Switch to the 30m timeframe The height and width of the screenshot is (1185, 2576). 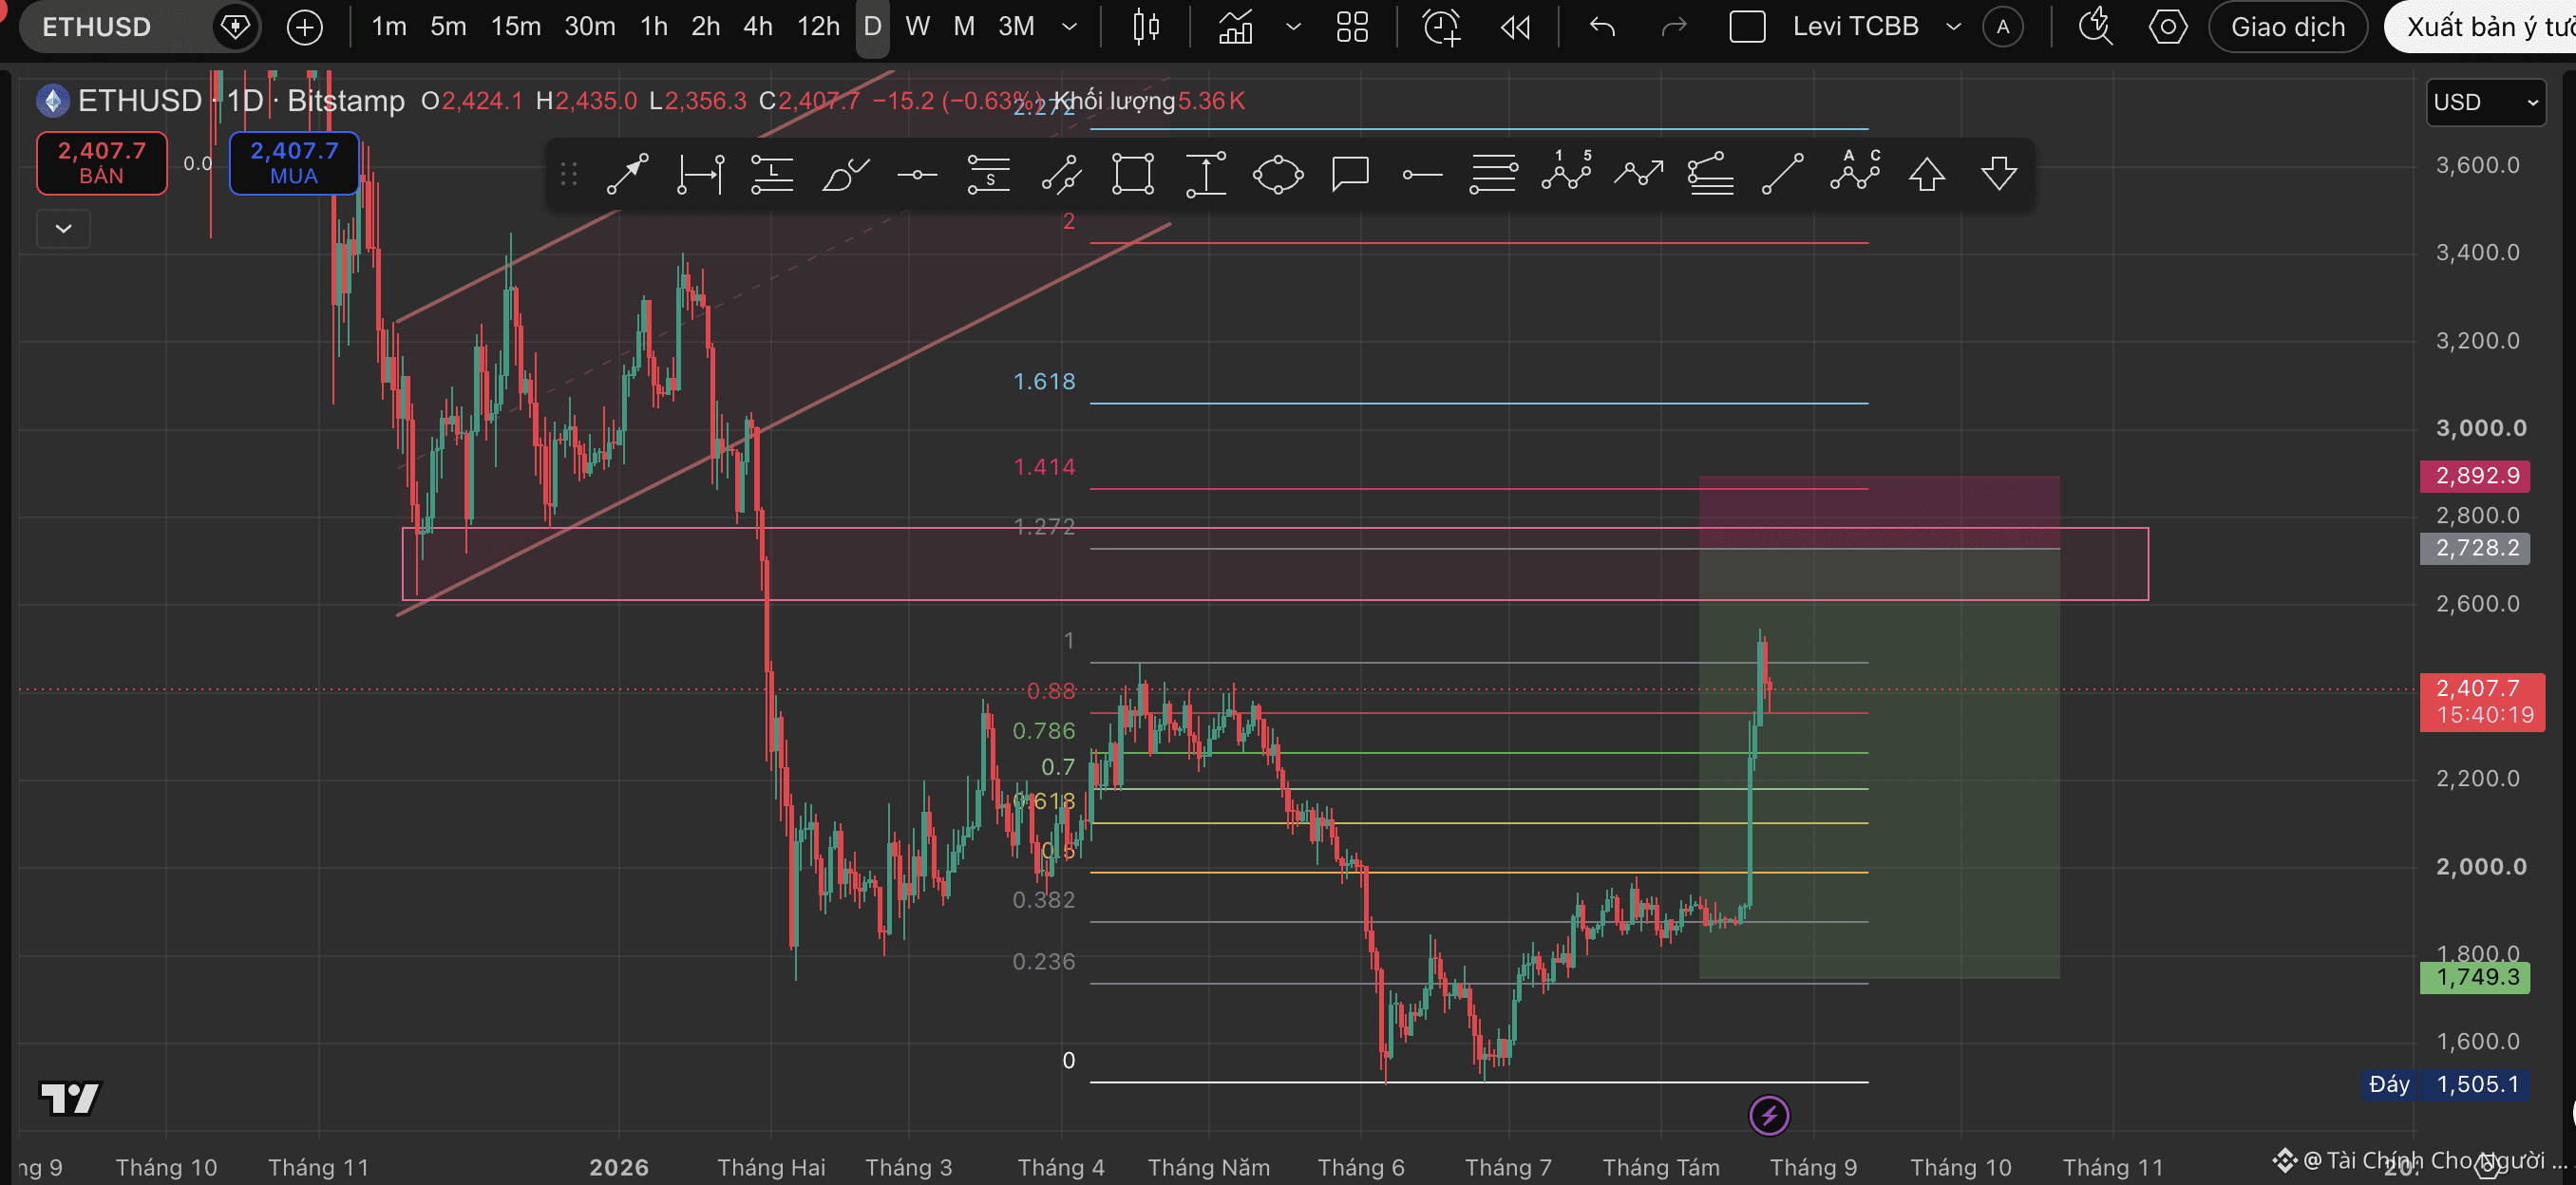590,27
